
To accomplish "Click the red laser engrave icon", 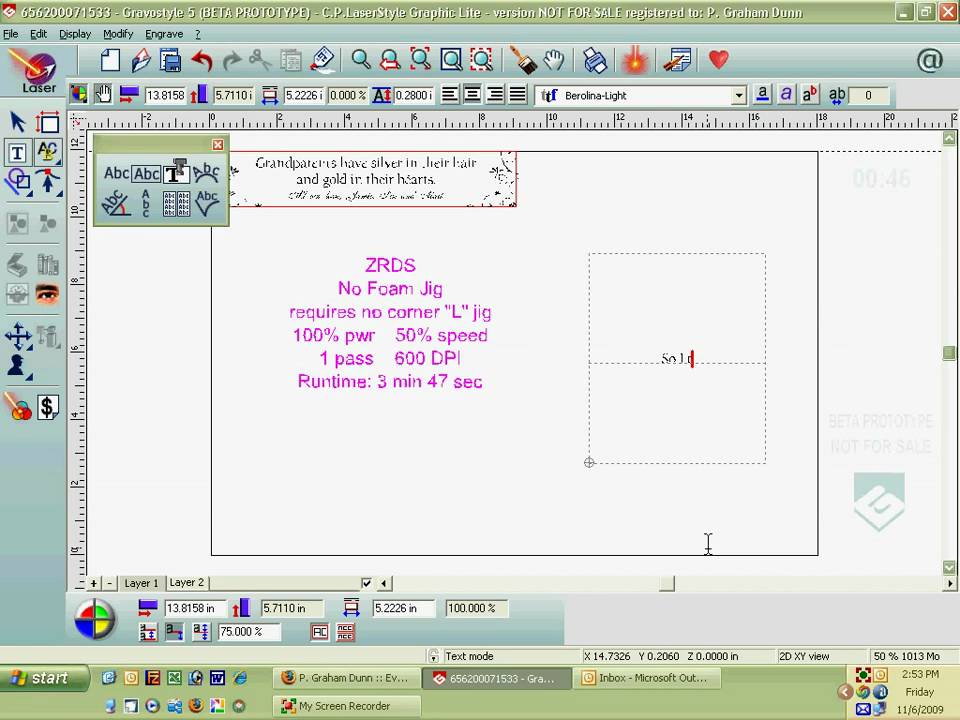I will pos(635,61).
